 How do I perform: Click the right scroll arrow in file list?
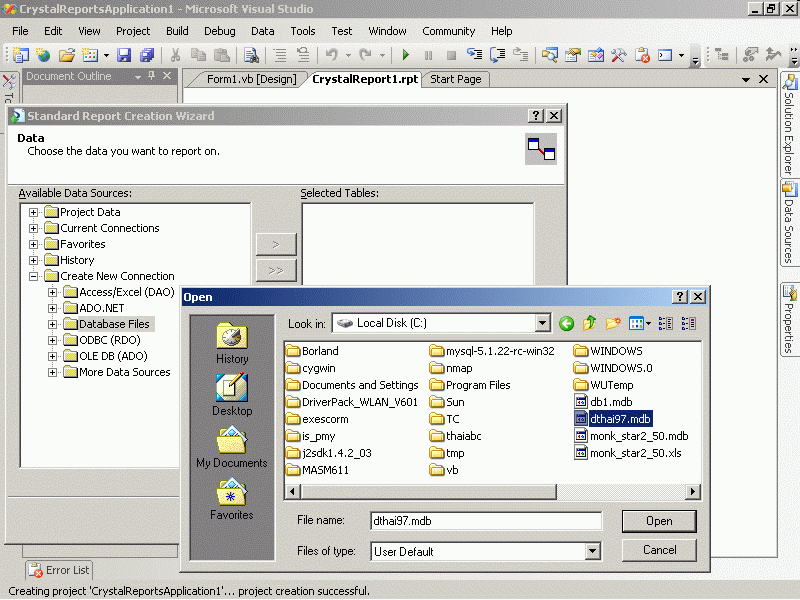[x=692, y=492]
